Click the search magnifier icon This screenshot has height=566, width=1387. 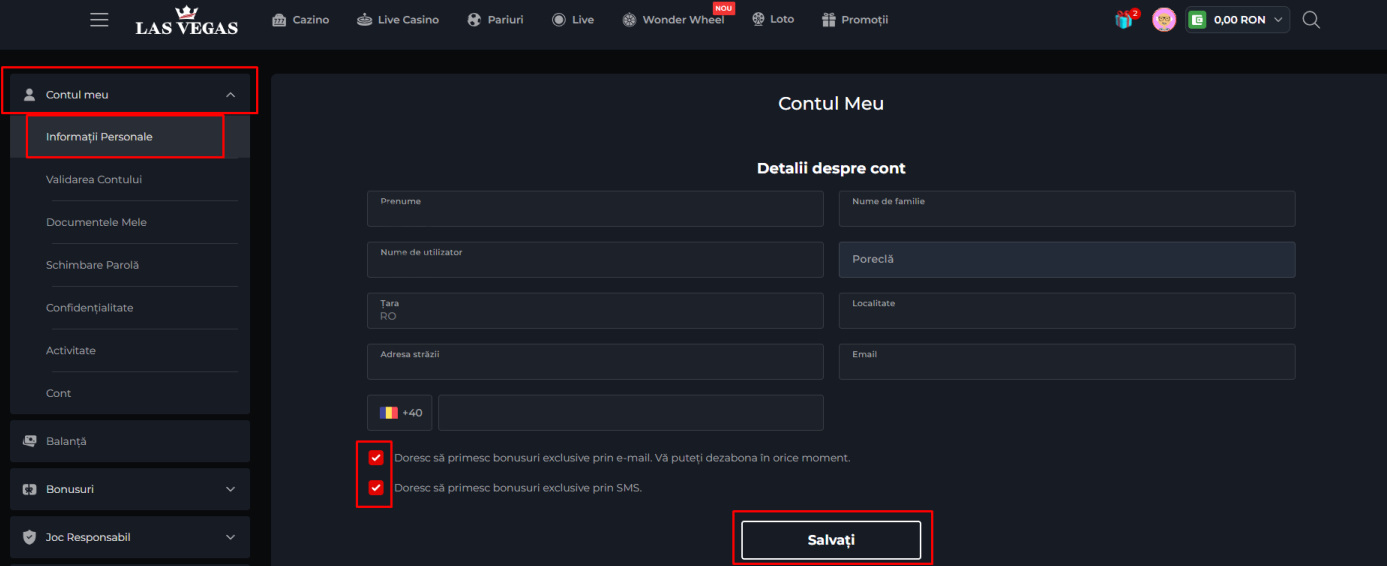click(1312, 20)
